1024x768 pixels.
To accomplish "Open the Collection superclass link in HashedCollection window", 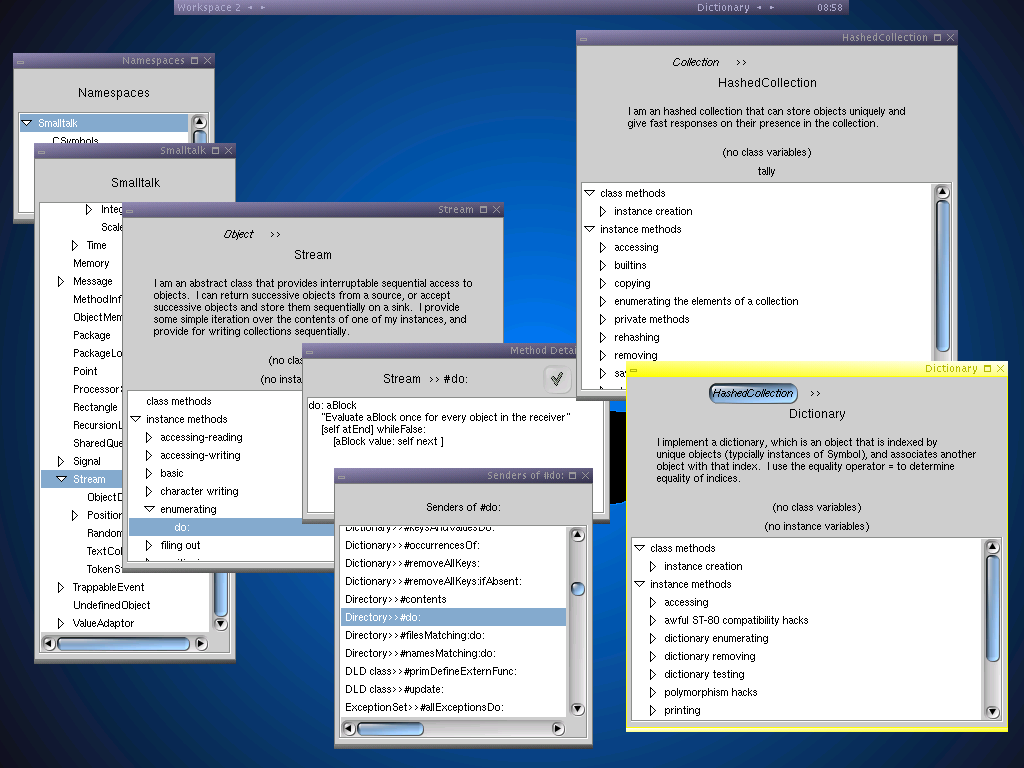I will click(696, 62).
